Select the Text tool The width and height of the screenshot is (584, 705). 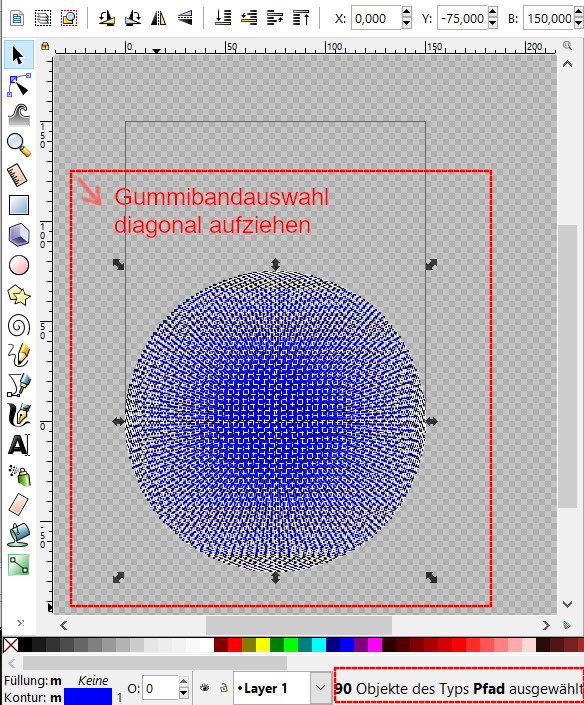[18, 445]
